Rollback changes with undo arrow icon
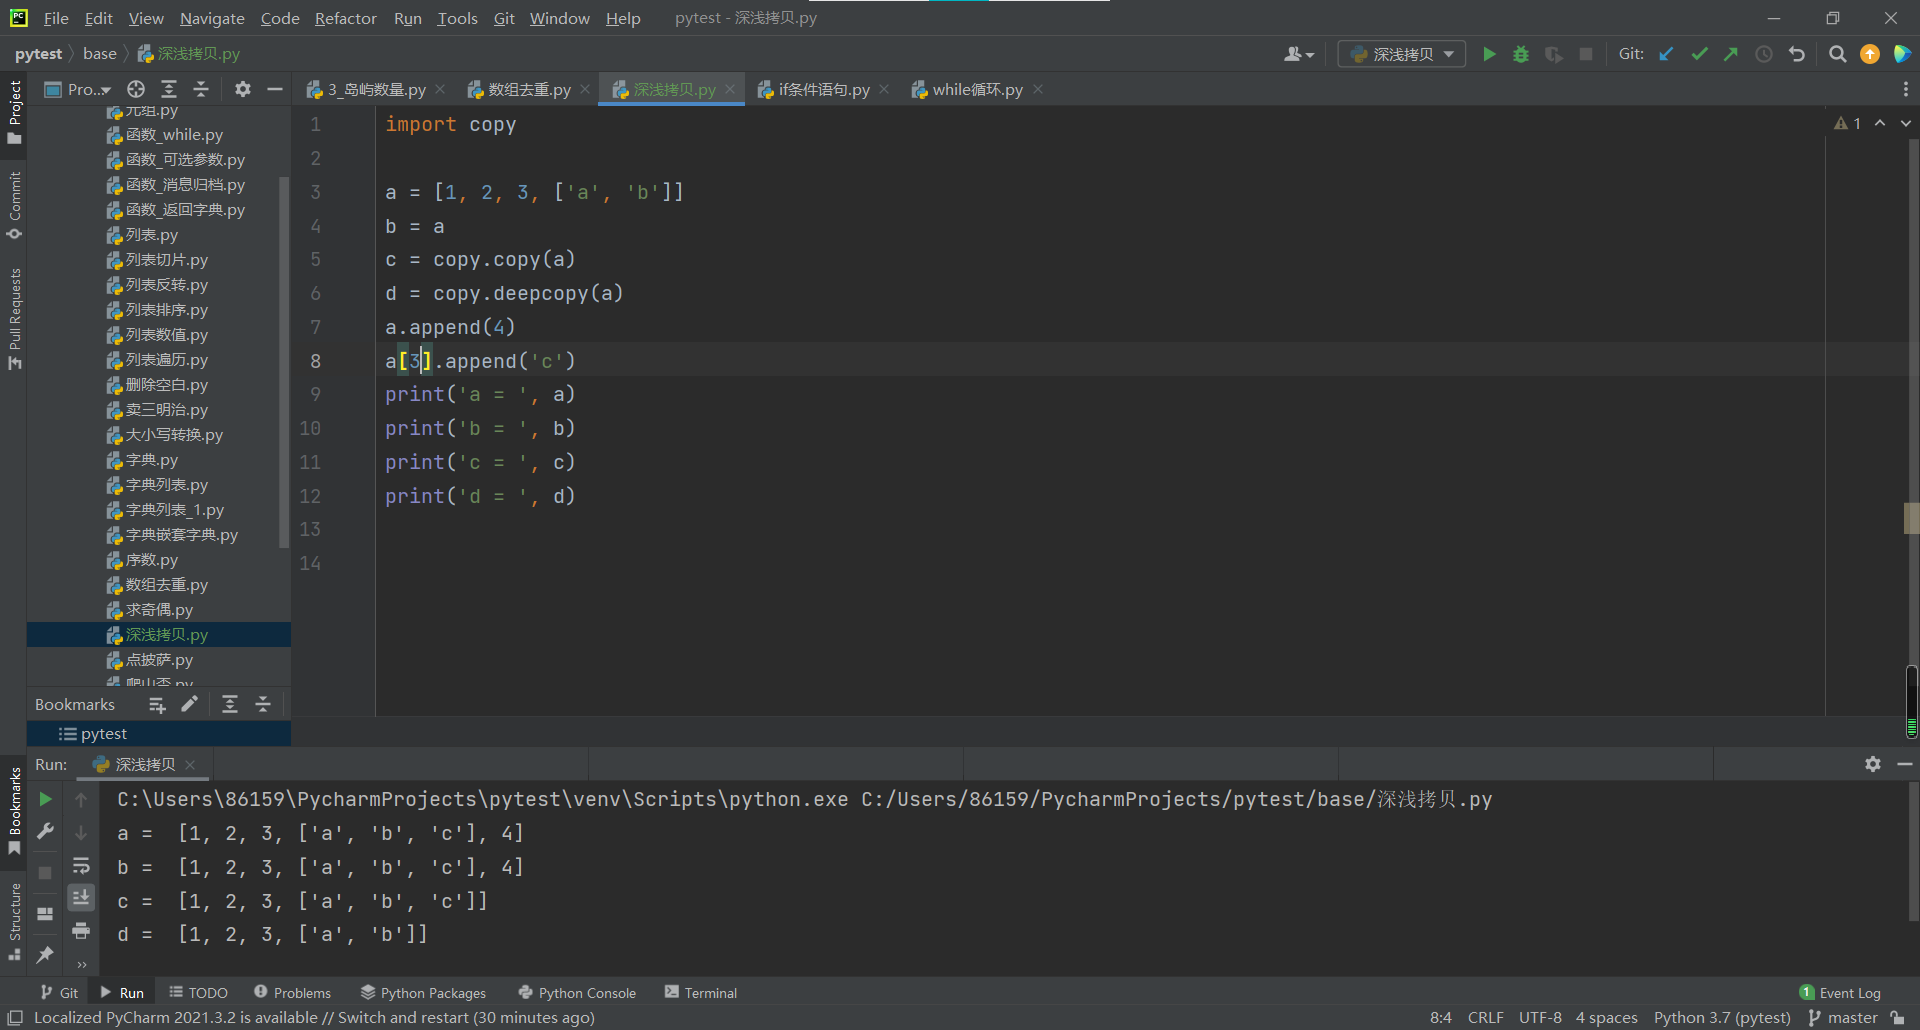Screen dimensions: 1920x1030 tap(1797, 54)
